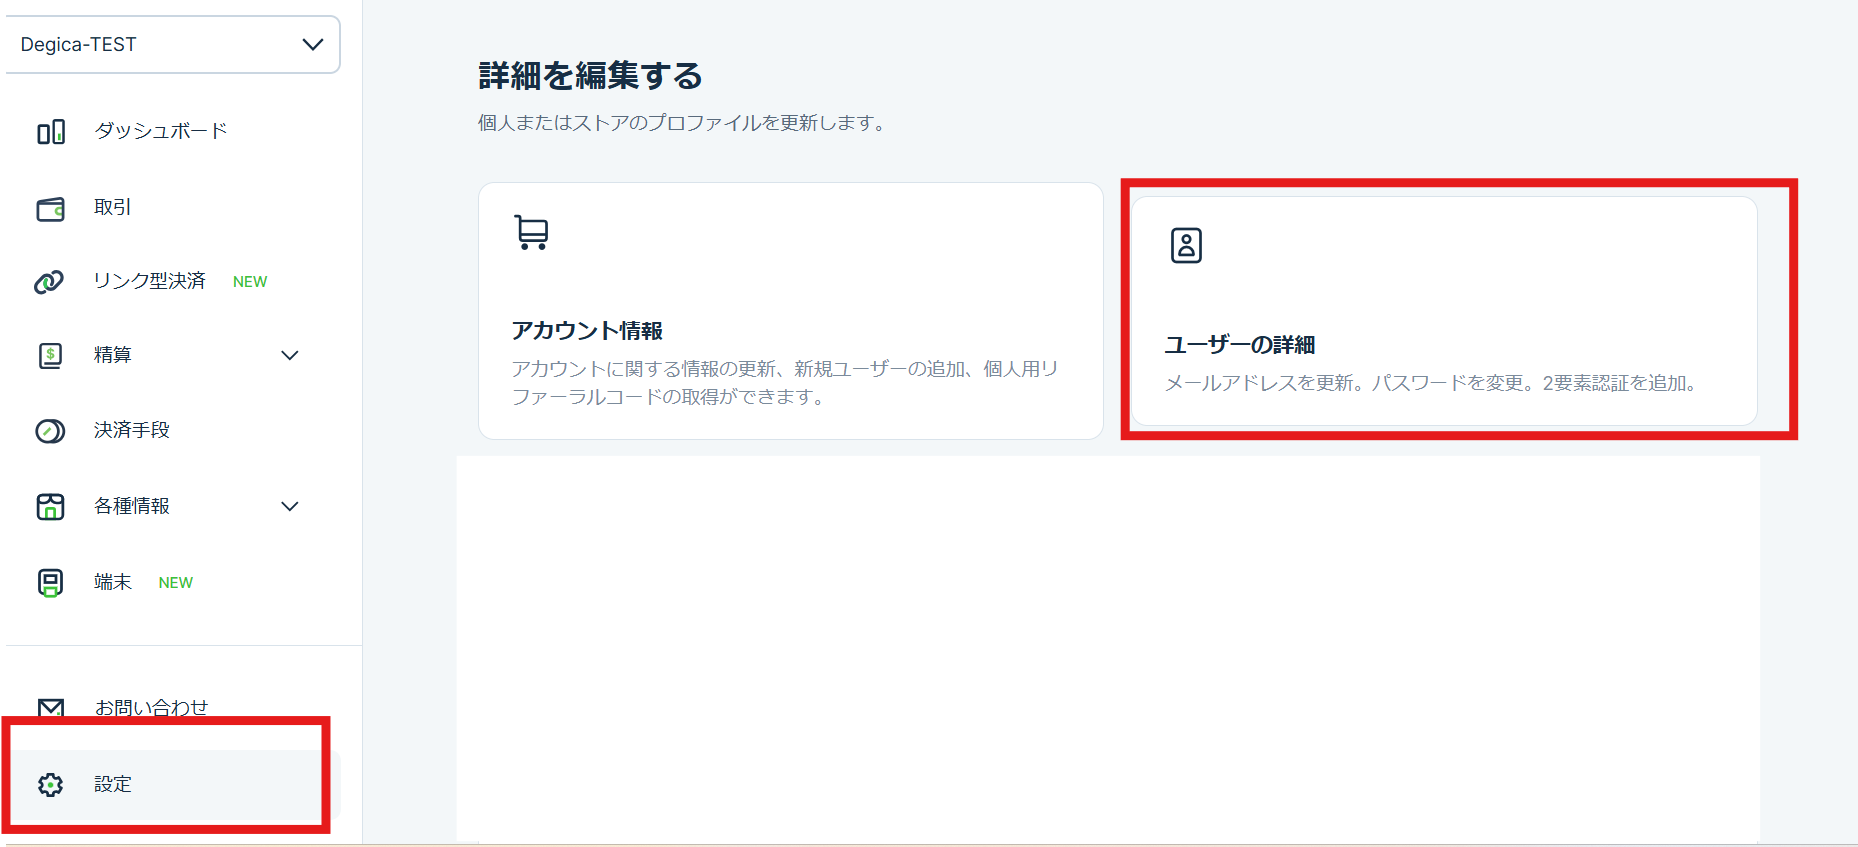The image size is (1858, 847).
Task: Click the envelope icon for お問い合わせ
Action: [51, 708]
